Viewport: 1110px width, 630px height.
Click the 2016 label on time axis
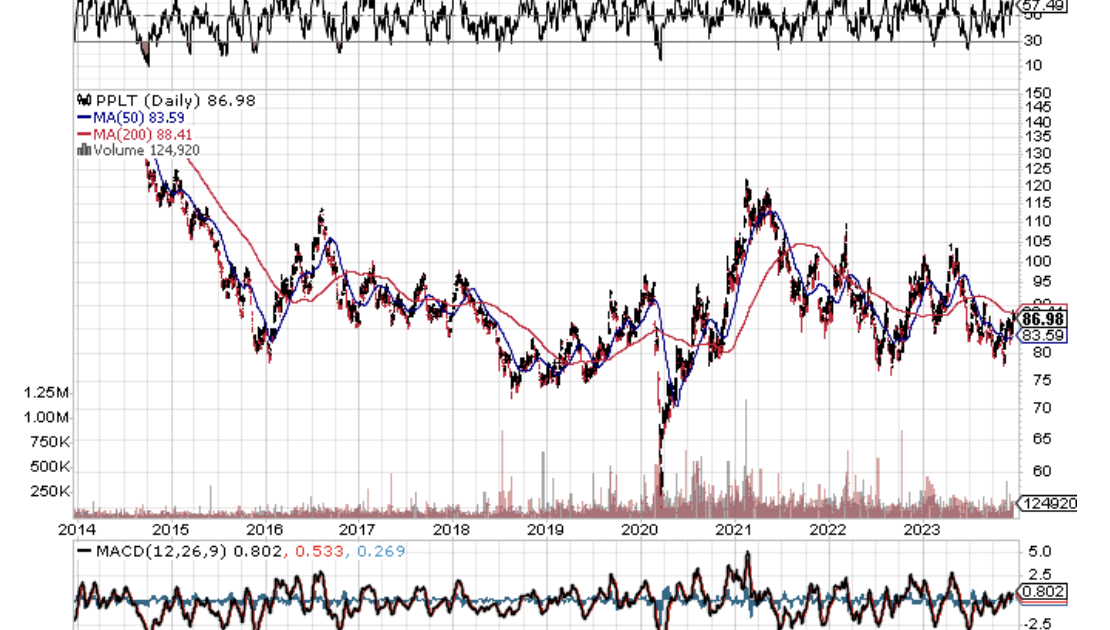coord(264,529)
